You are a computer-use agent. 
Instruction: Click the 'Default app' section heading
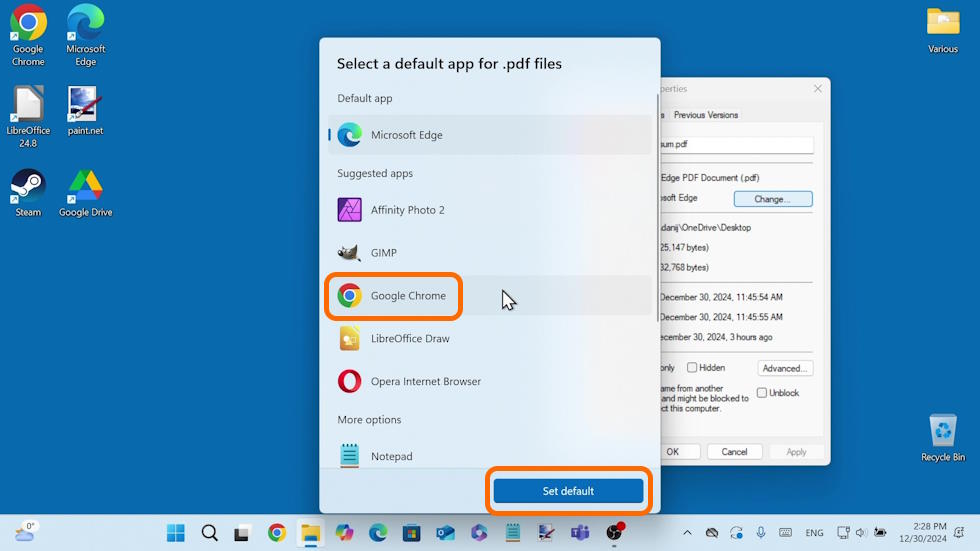tap(365, 98)
